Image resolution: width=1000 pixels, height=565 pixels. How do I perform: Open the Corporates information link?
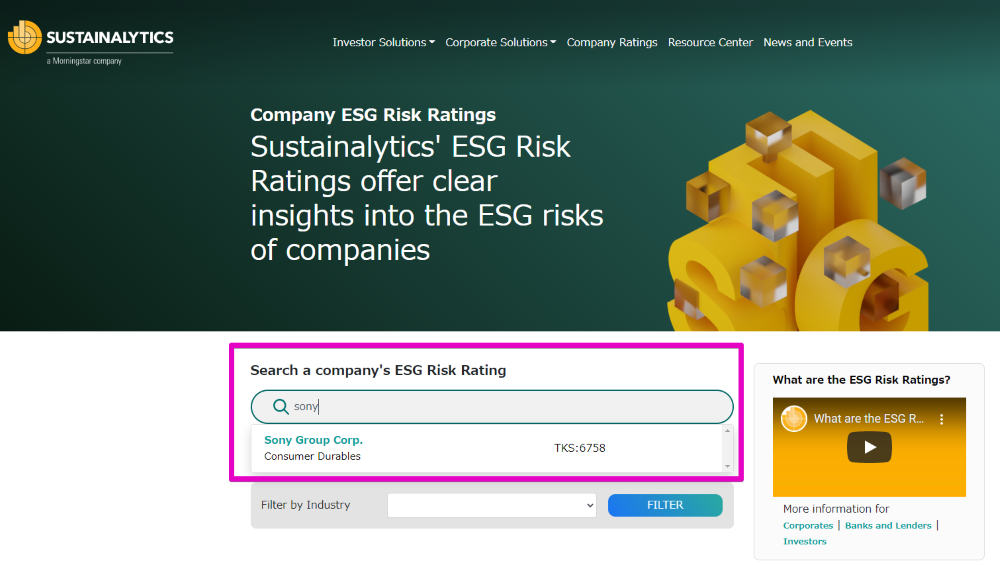point(808,525)
